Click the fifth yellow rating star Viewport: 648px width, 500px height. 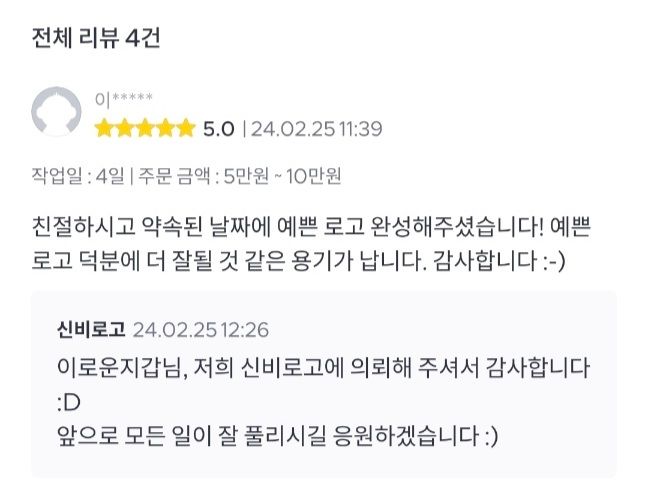[x=186, y=129]
